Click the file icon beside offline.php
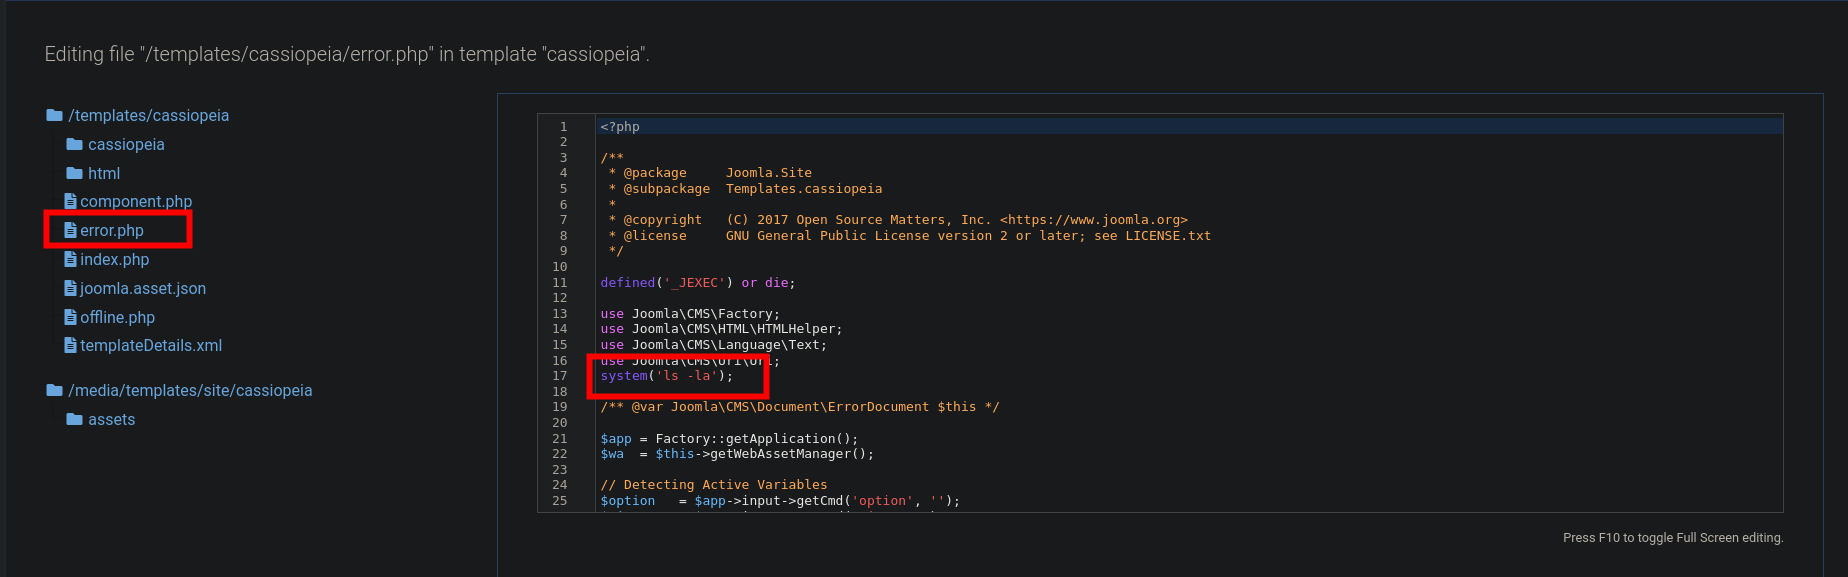Viewport: 1848px width, 577px height. [70, 318]
